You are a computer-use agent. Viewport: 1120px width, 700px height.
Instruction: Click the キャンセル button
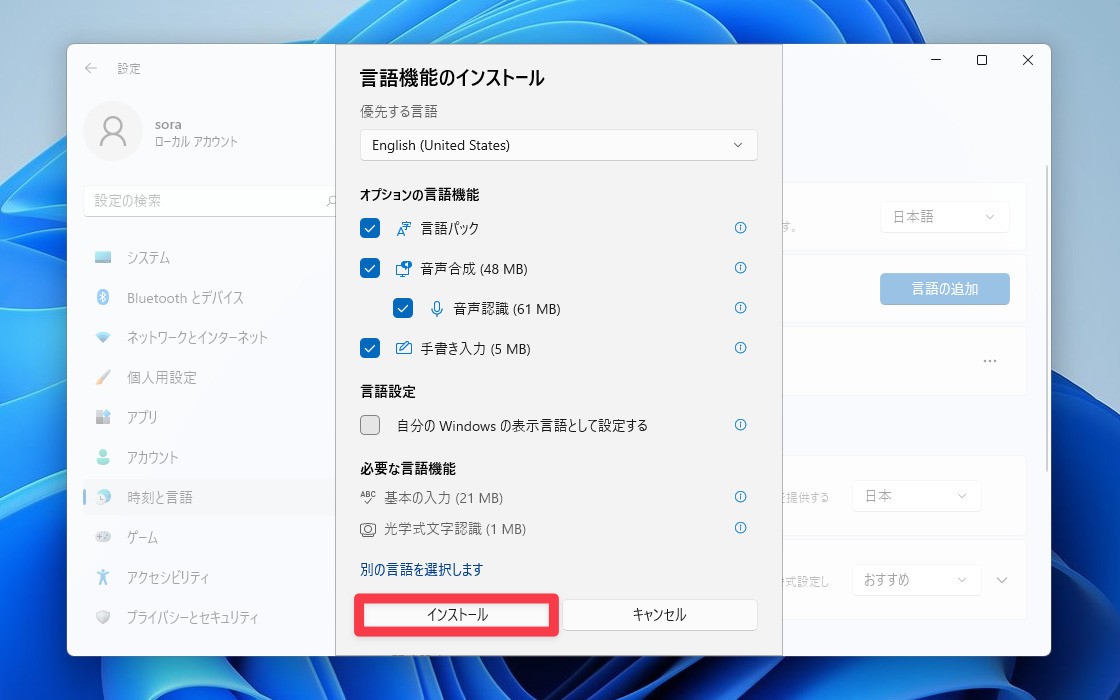point(659,615)
